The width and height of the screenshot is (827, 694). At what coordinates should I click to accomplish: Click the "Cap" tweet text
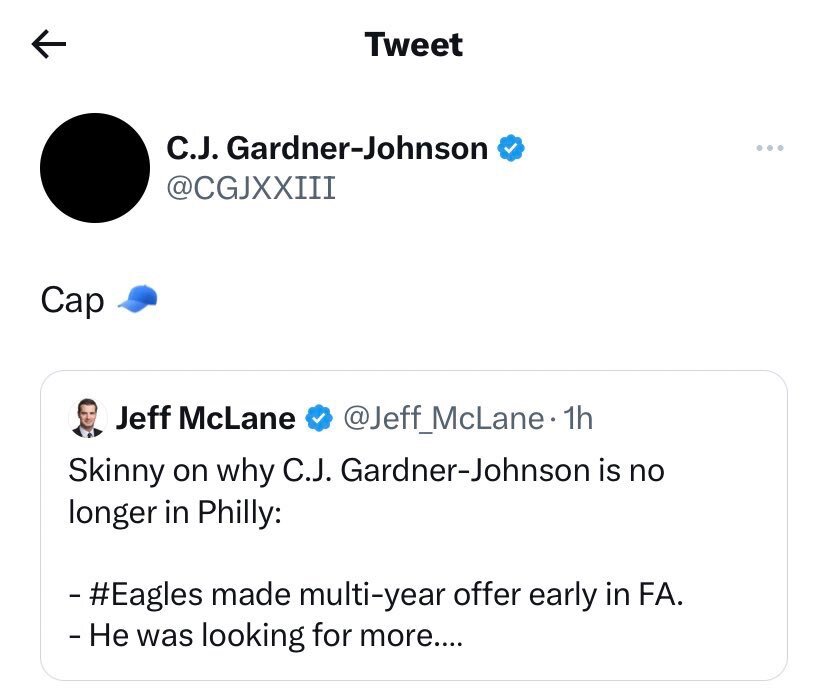[x=73, y=300]
